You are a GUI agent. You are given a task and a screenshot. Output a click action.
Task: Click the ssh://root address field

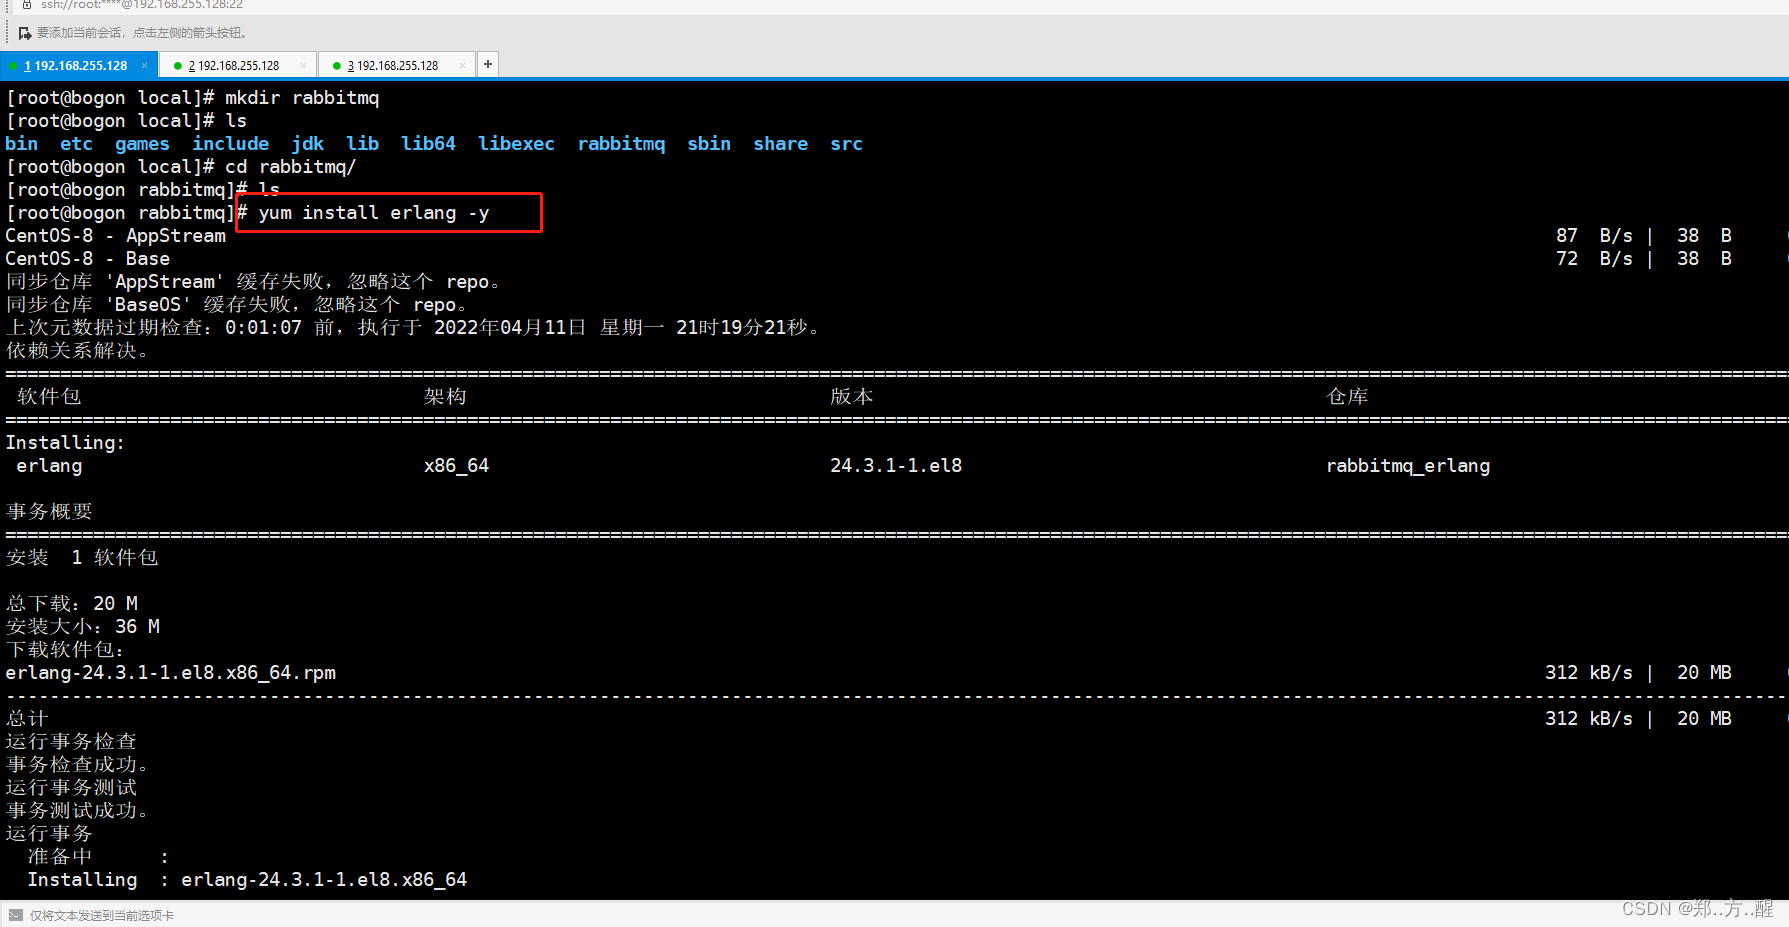pos(142,5)
